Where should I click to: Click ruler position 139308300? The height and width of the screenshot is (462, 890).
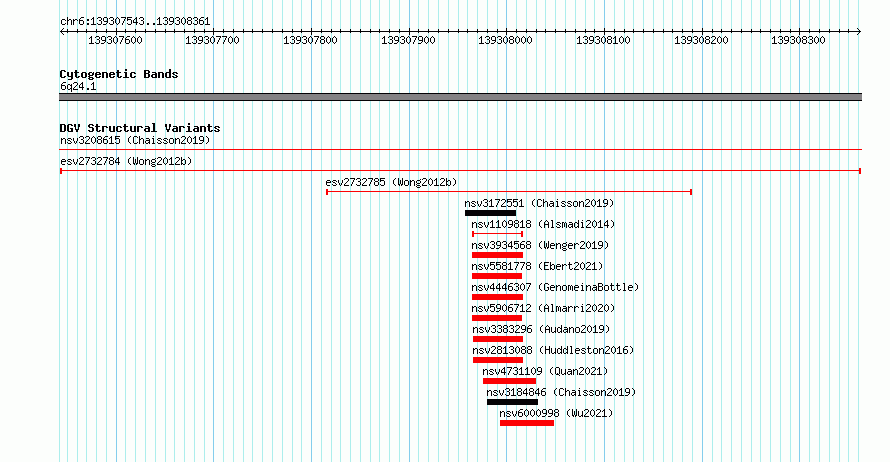point(799,40)
